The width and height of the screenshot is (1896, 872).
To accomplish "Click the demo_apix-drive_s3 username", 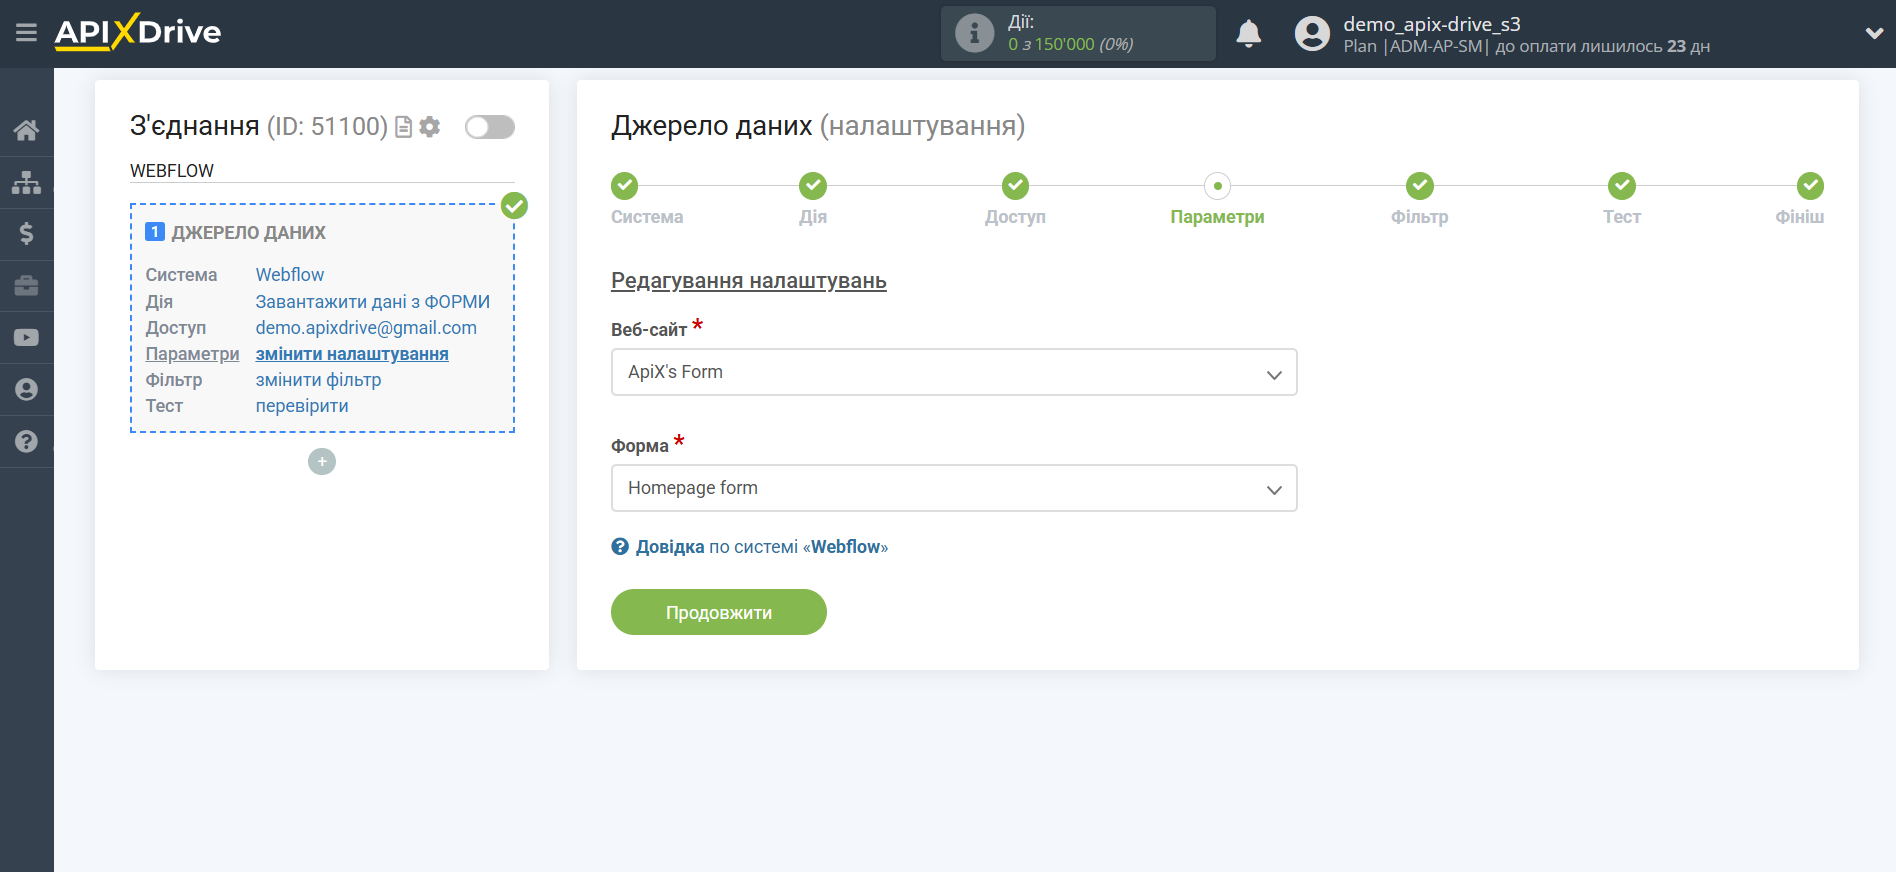I will tap(1432, 24).
